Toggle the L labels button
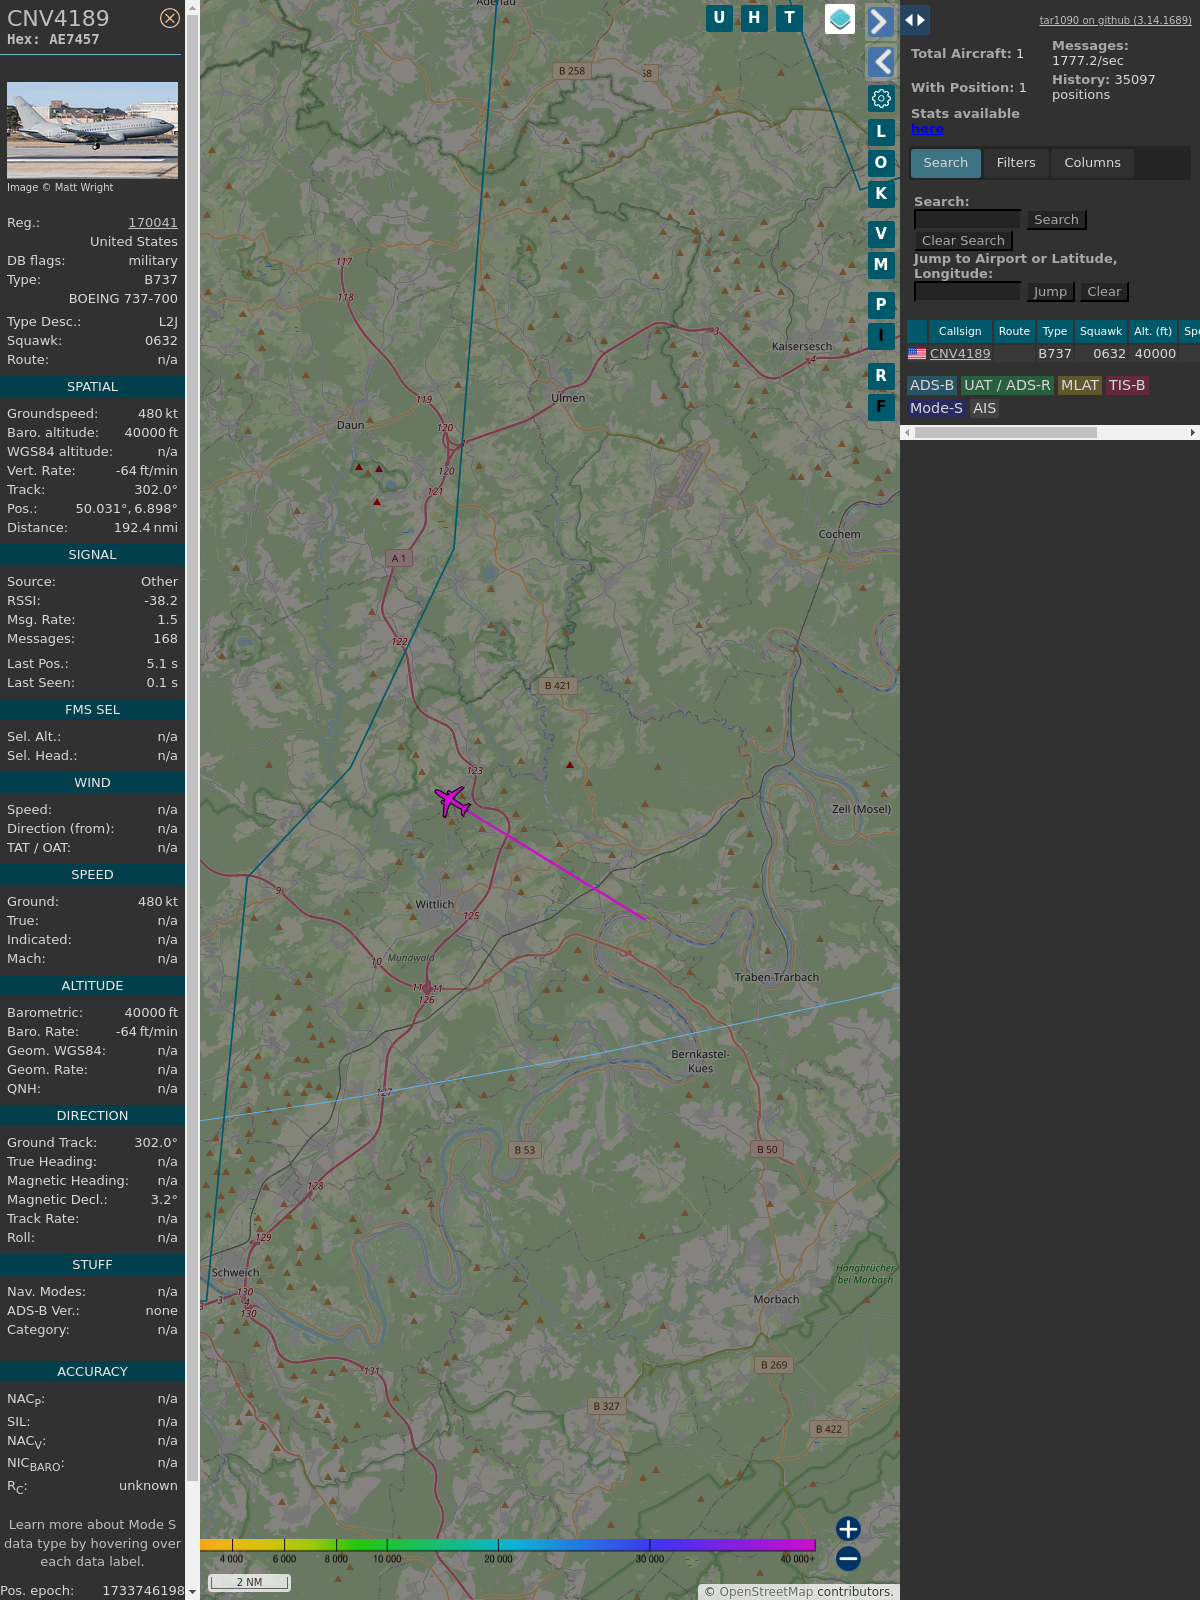The width and height of the screenshot is (1200, 1600). (x=881, y=132)
